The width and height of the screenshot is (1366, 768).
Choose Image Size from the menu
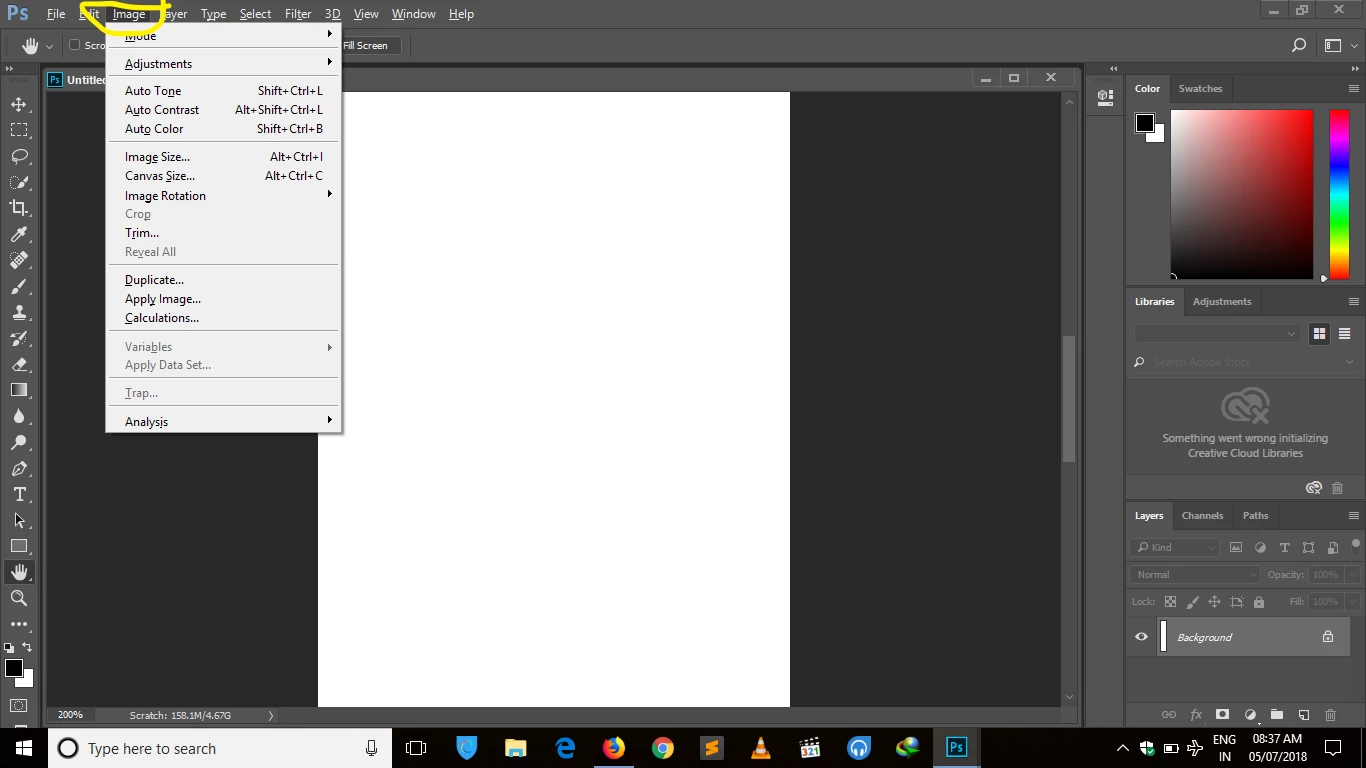(x=224, y=157)
